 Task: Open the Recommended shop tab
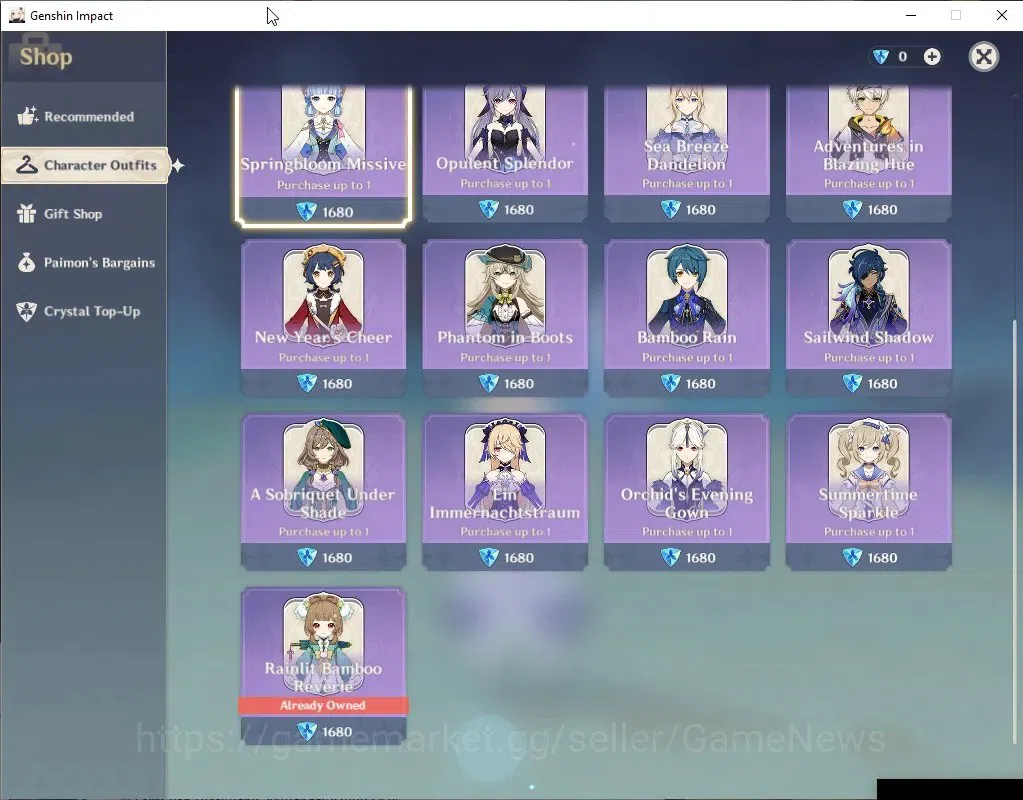pos(84,117)
